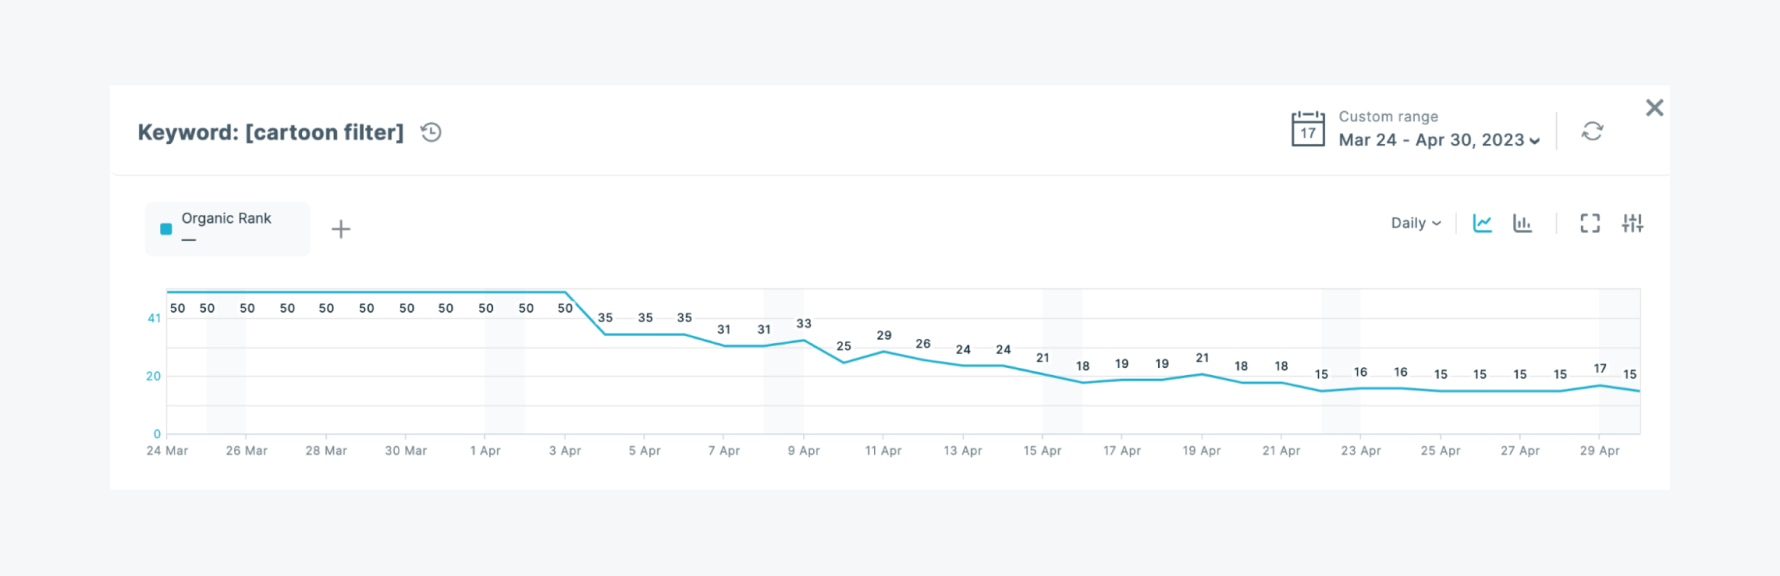Refresh the keyword data

click(1592, 131)
